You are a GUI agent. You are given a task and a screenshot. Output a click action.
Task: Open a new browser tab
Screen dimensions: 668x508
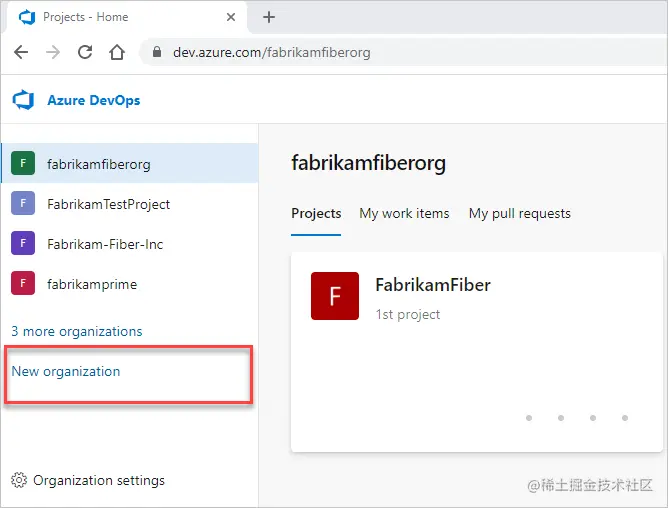[x=269, y=17]
